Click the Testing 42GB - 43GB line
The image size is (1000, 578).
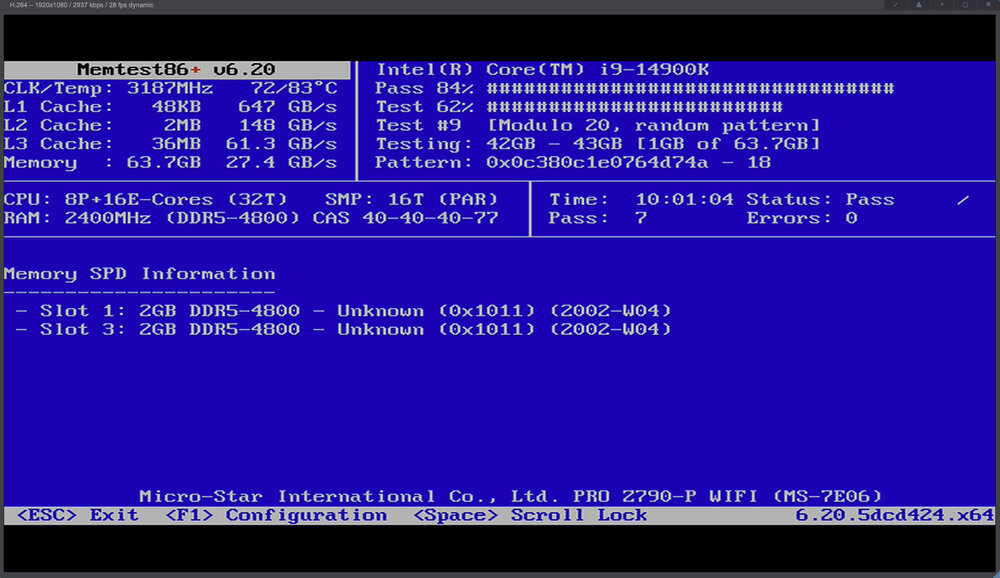pos(598,144)
